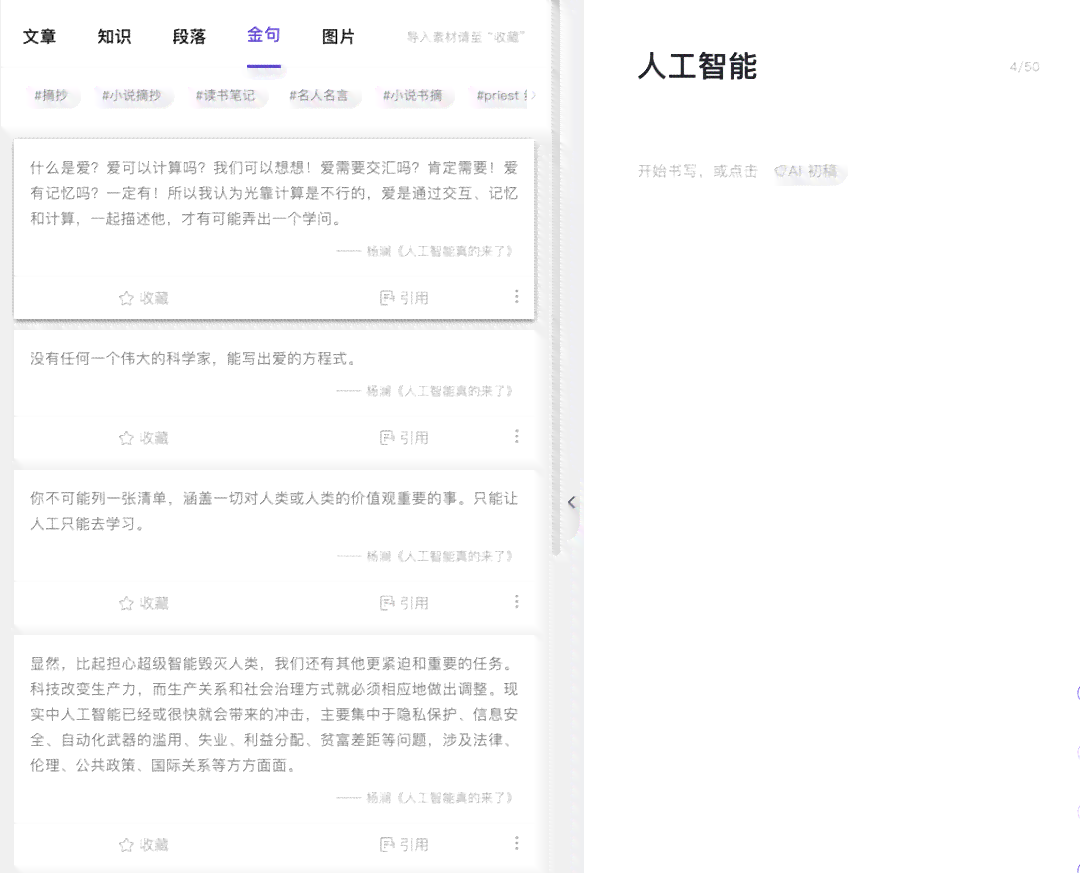Select the 显然，比起担心超级智能 quote text
The height and width of the screenshot is (873, 1080).
click(273, 714)
